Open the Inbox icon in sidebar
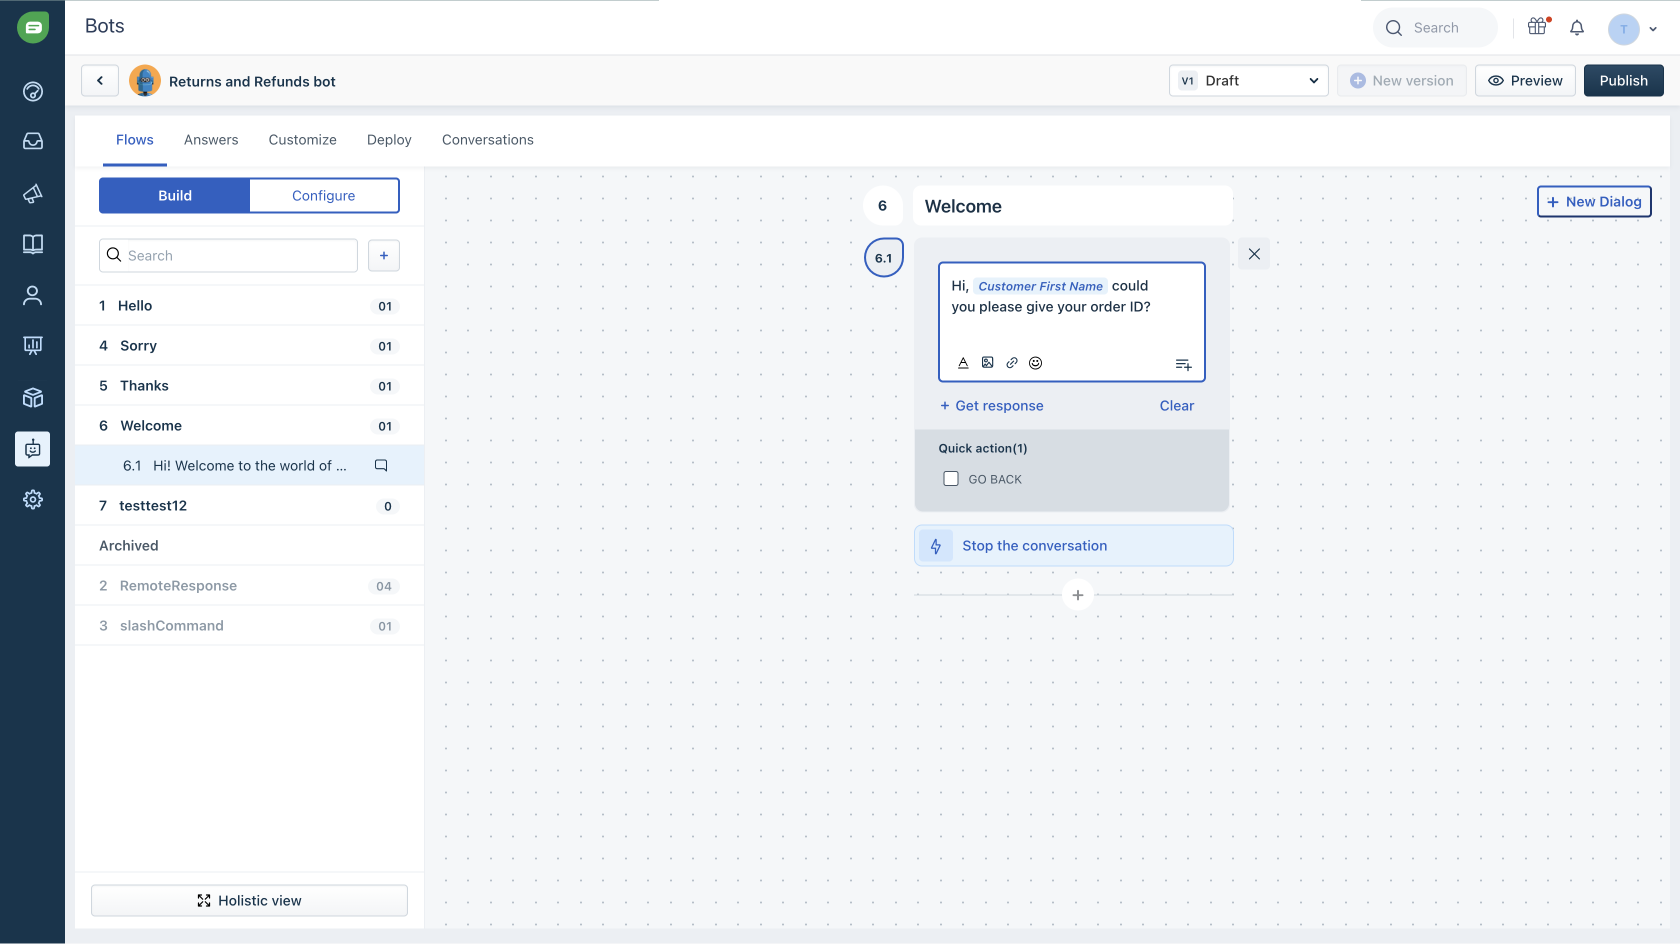1680x944 pixels. point(33,141)
